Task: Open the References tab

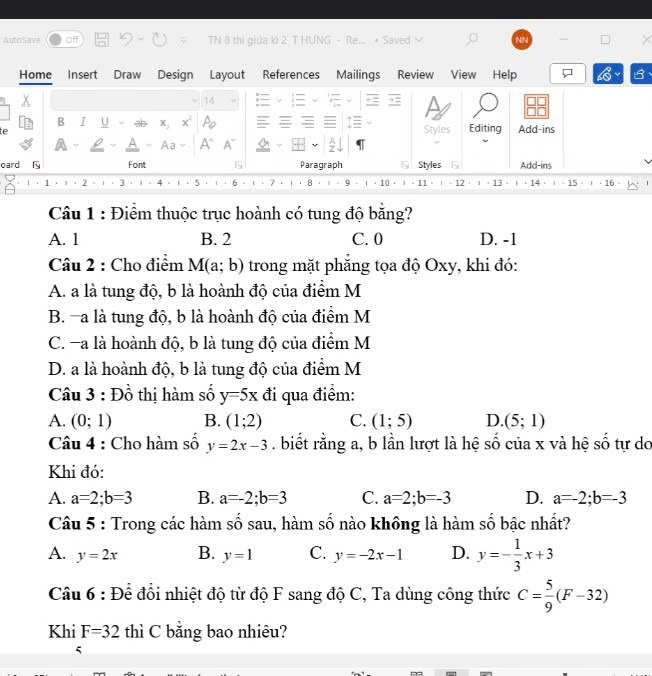Action: coord(290,75)
